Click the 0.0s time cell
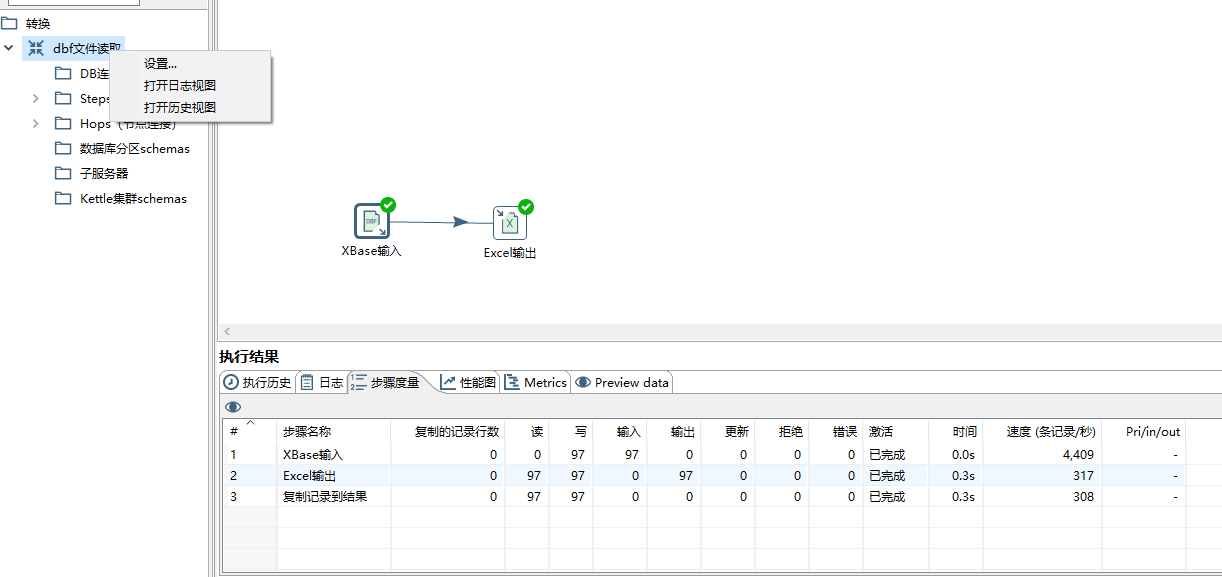Viewport: 1222px width, 577px height. click(x=964, y=454)
